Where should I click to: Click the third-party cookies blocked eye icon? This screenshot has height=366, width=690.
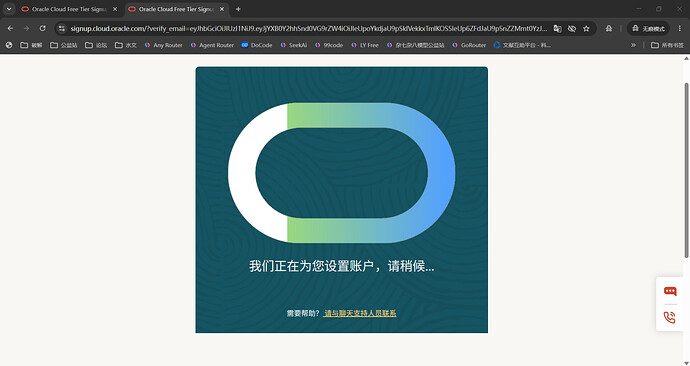[572, 29]
